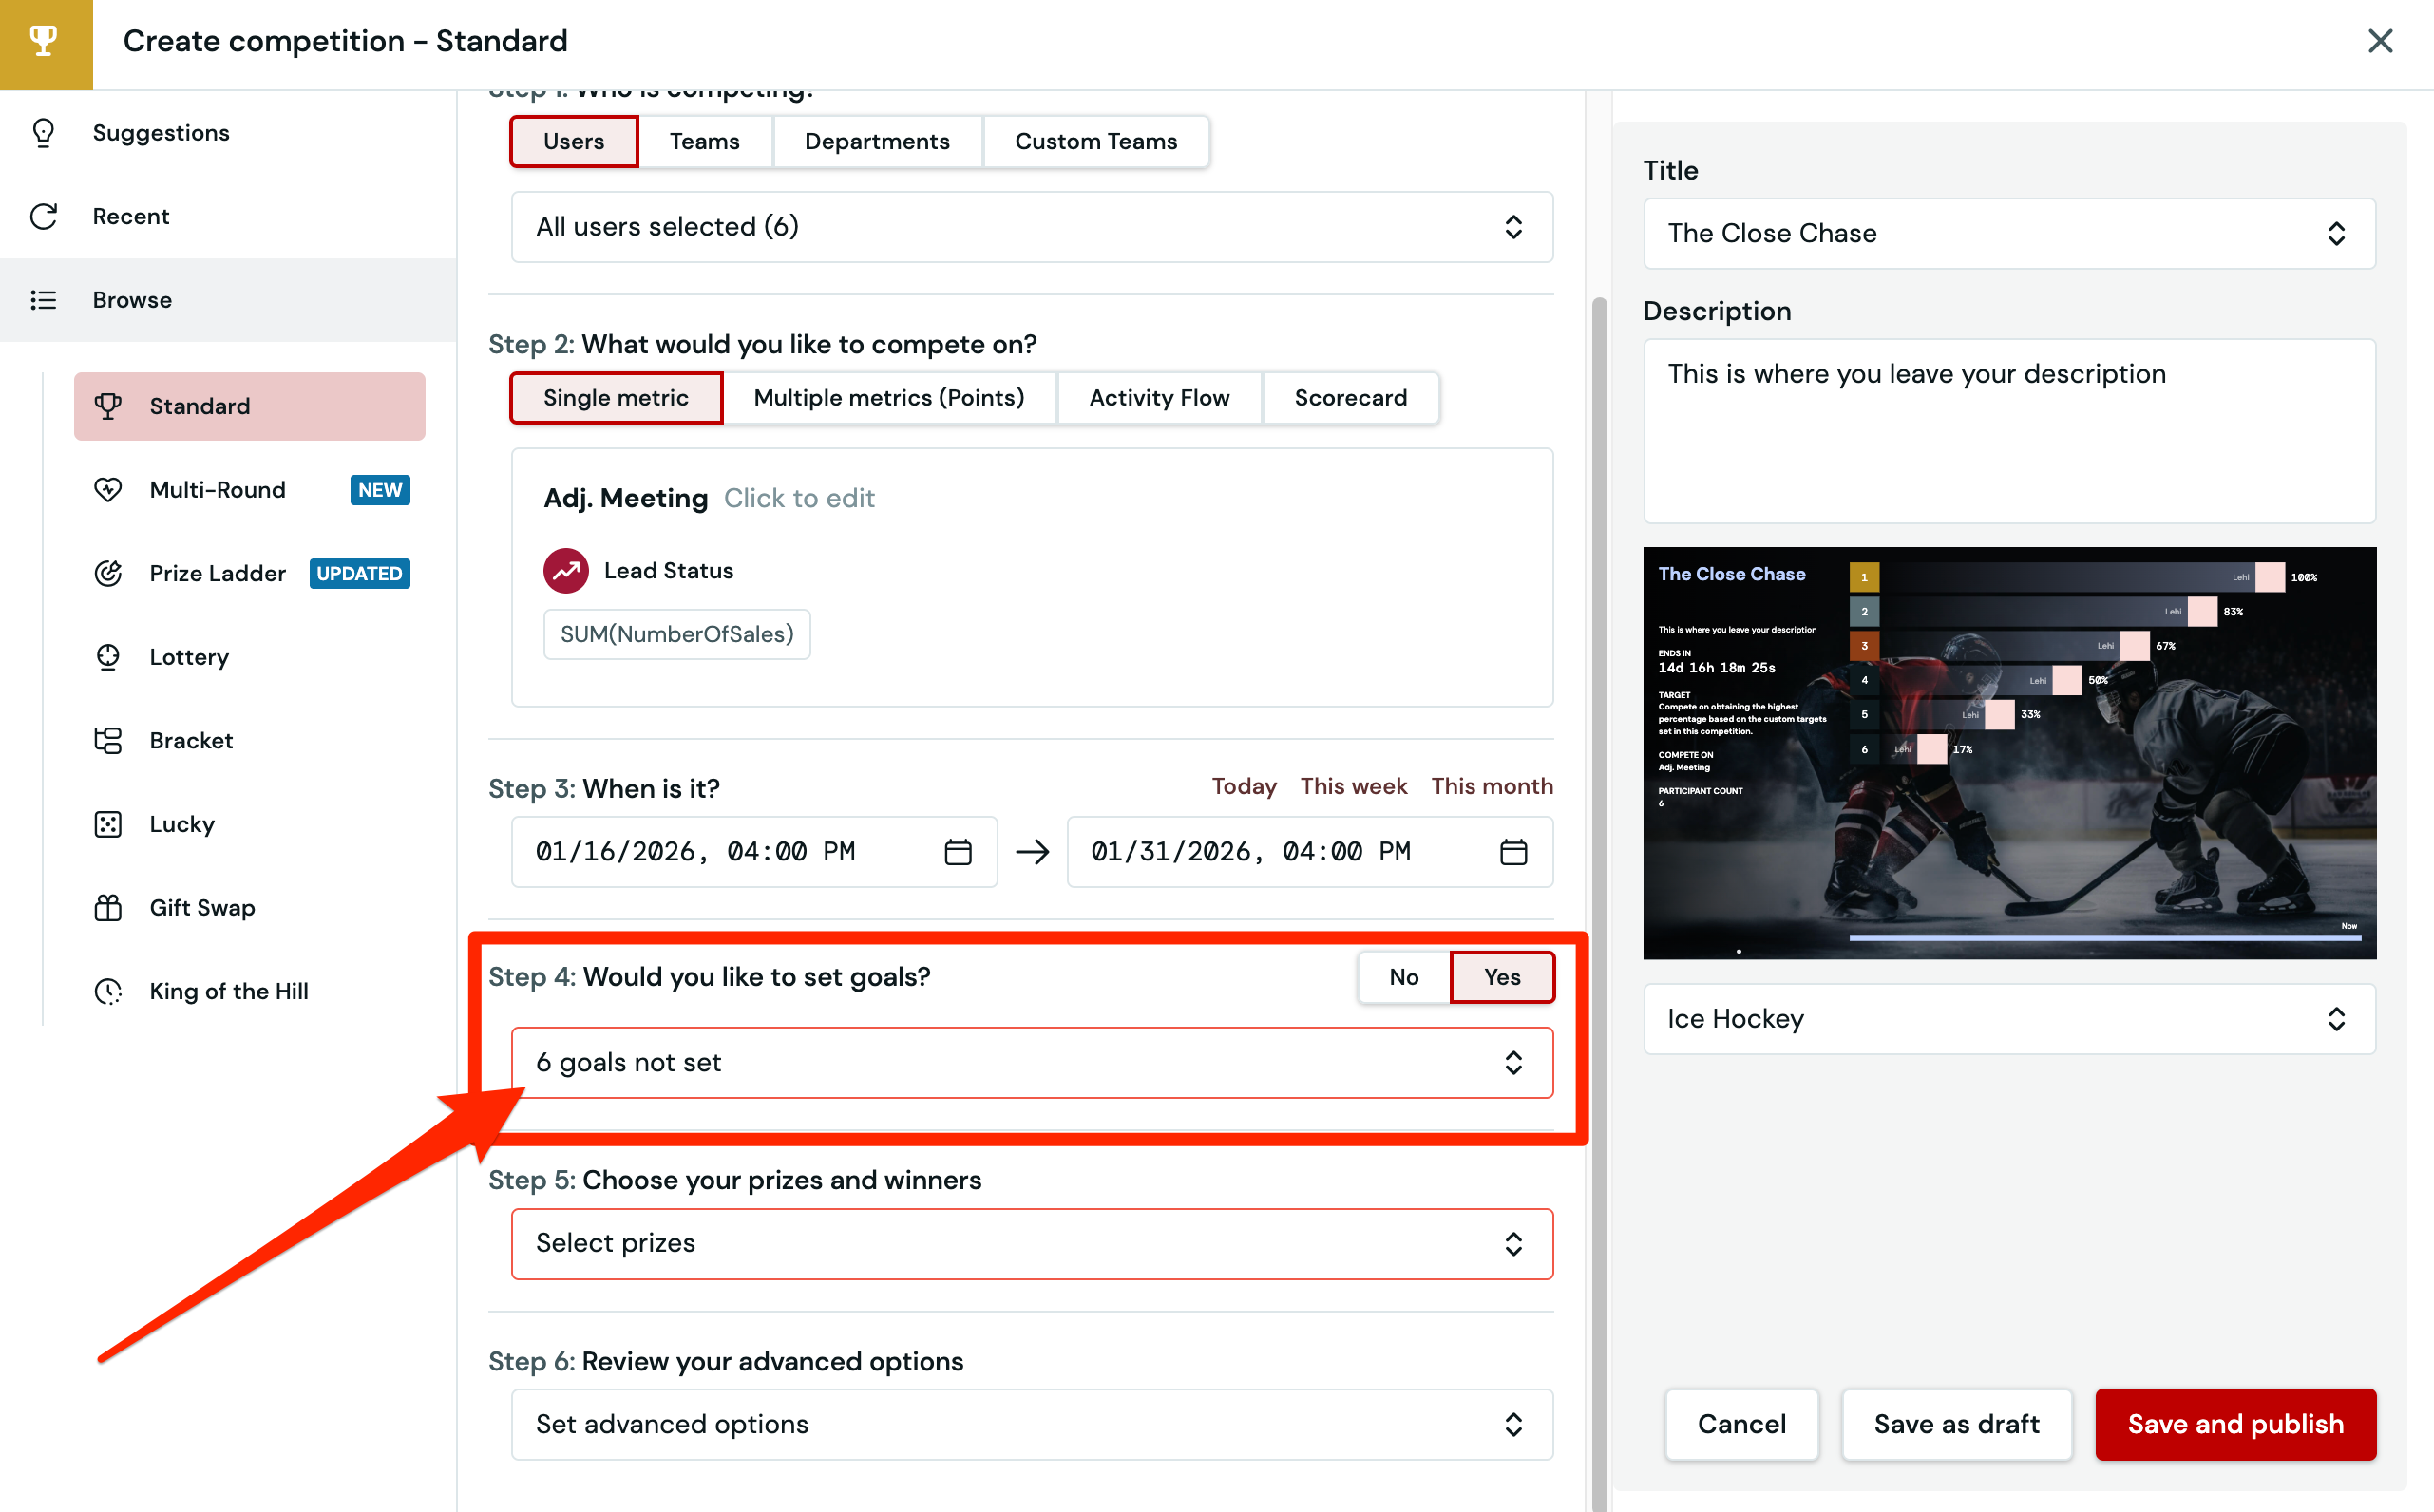Open the Select prizes dropdown
Viewport: 2434px width, 1512px height.
coord(1031,1243)
